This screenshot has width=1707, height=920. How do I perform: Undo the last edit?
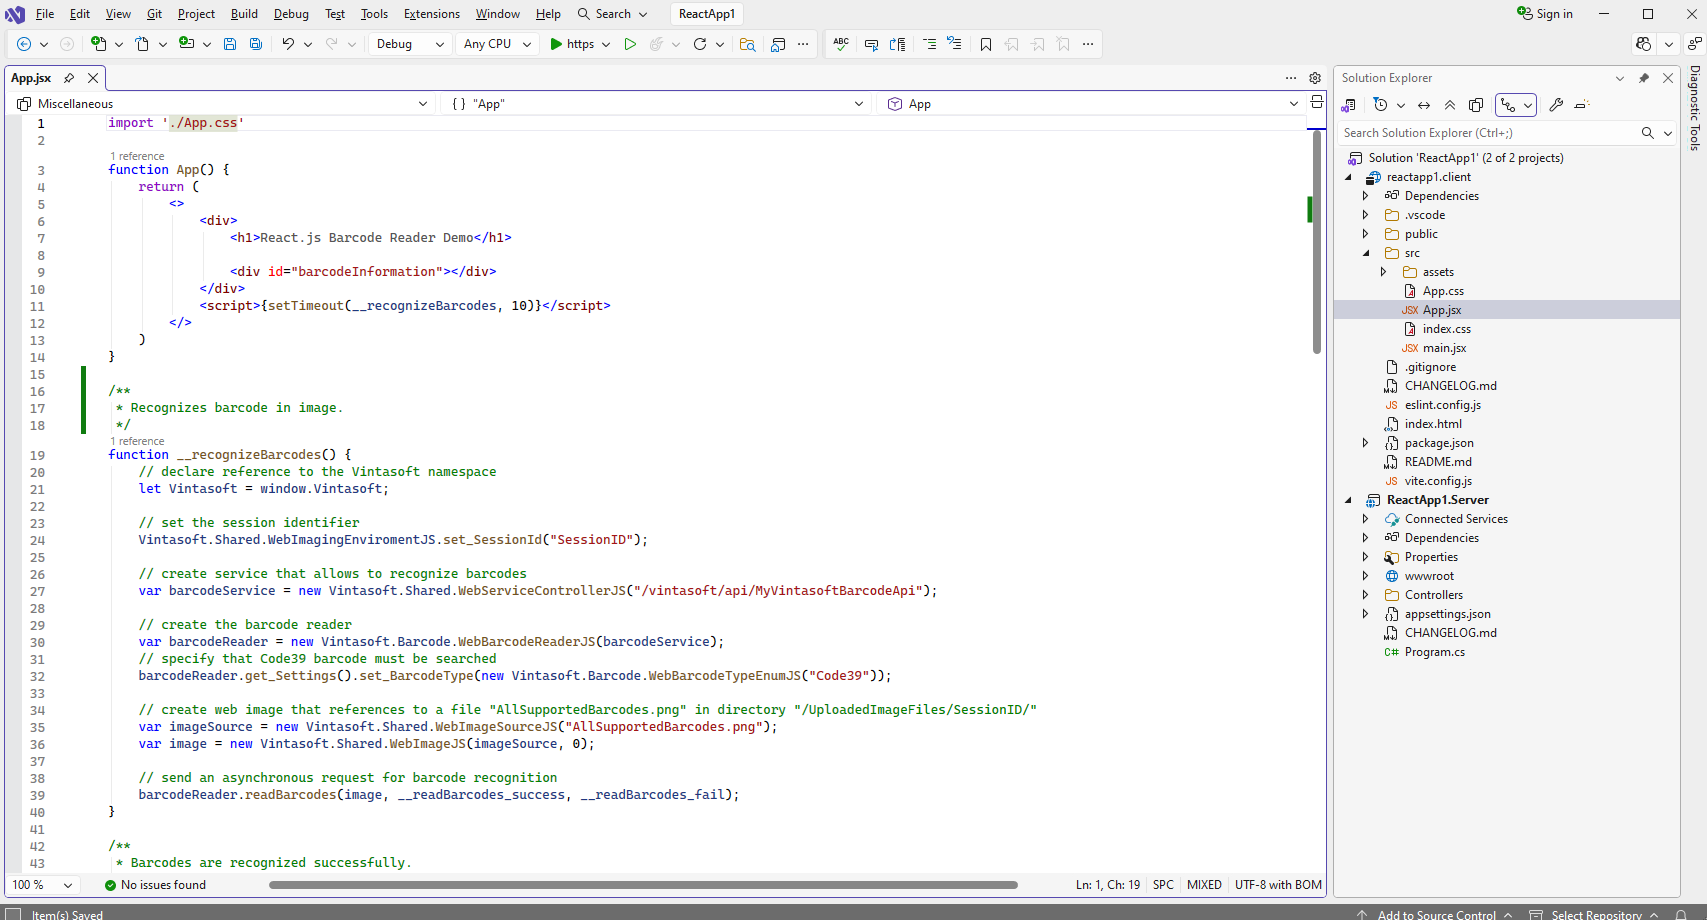[x=287, y=44]
